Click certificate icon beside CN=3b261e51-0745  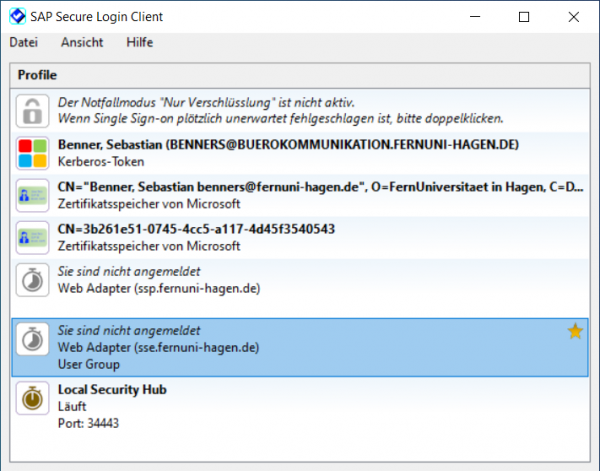click(x=33, y=237)
